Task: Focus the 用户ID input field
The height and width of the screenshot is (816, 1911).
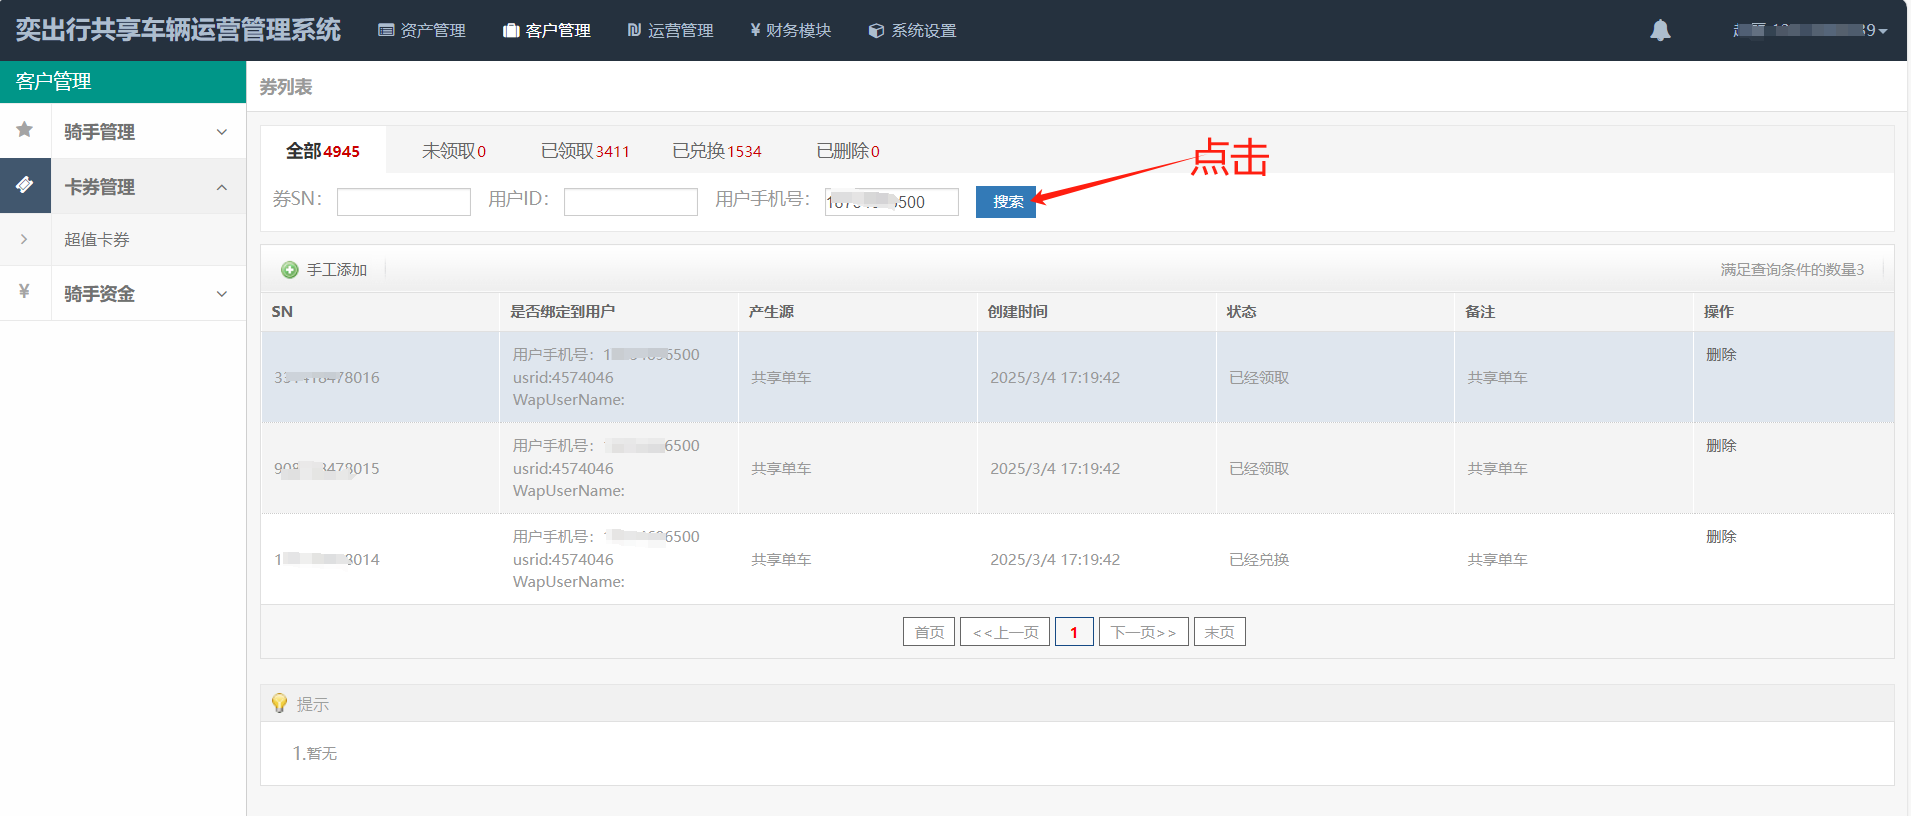Action: (631, 202)
